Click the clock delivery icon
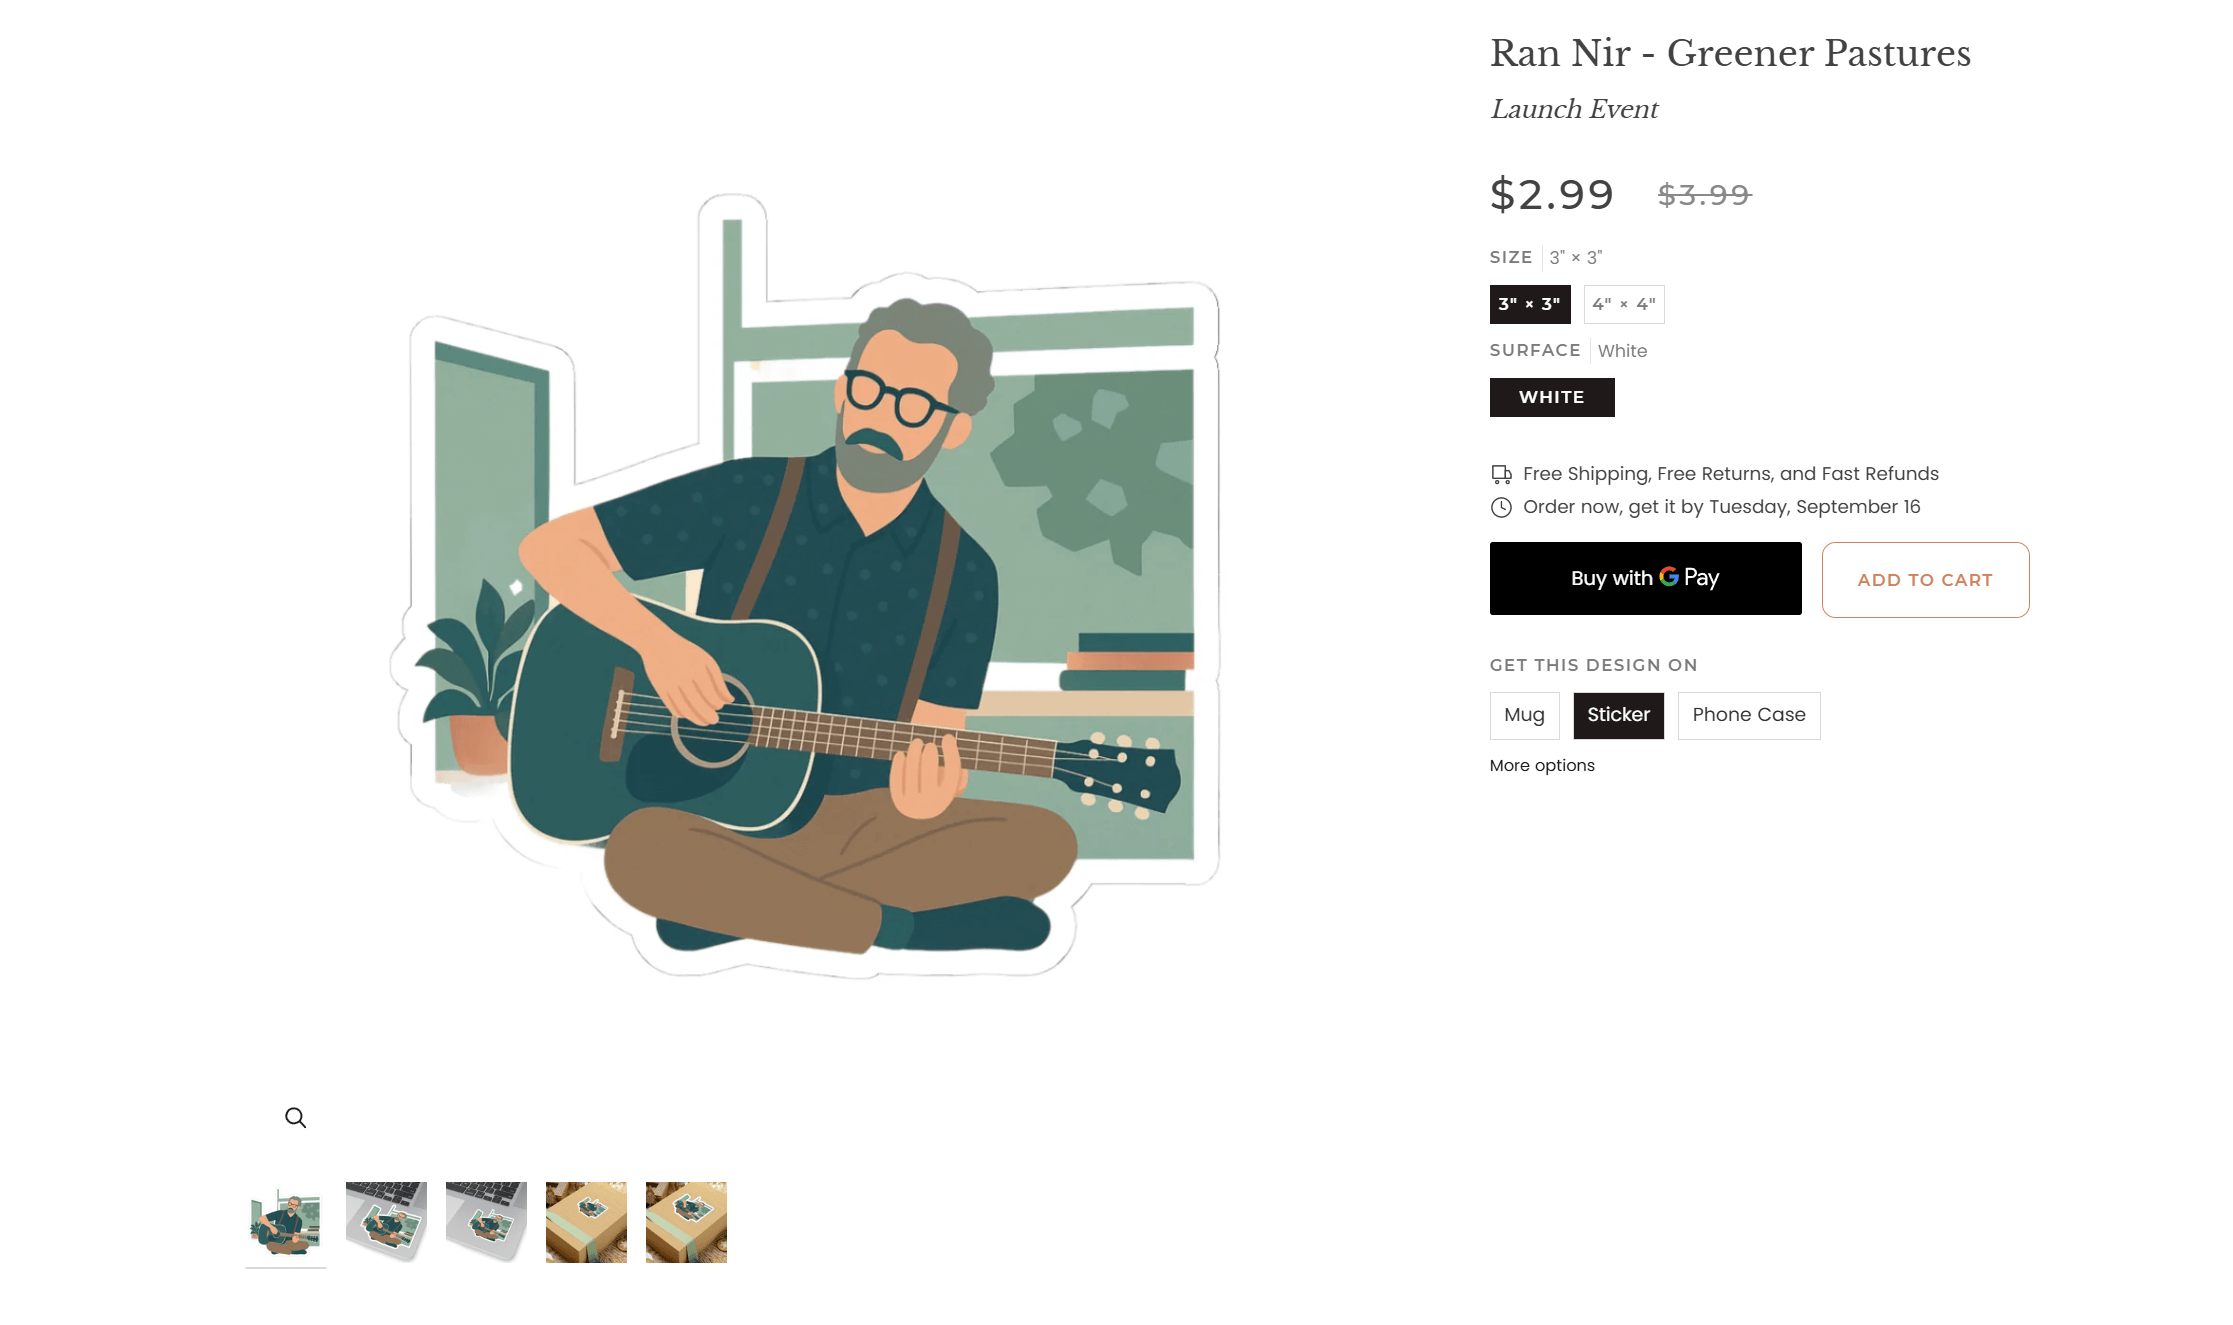The image size is (2233, 1325). tap(1501, 507)
